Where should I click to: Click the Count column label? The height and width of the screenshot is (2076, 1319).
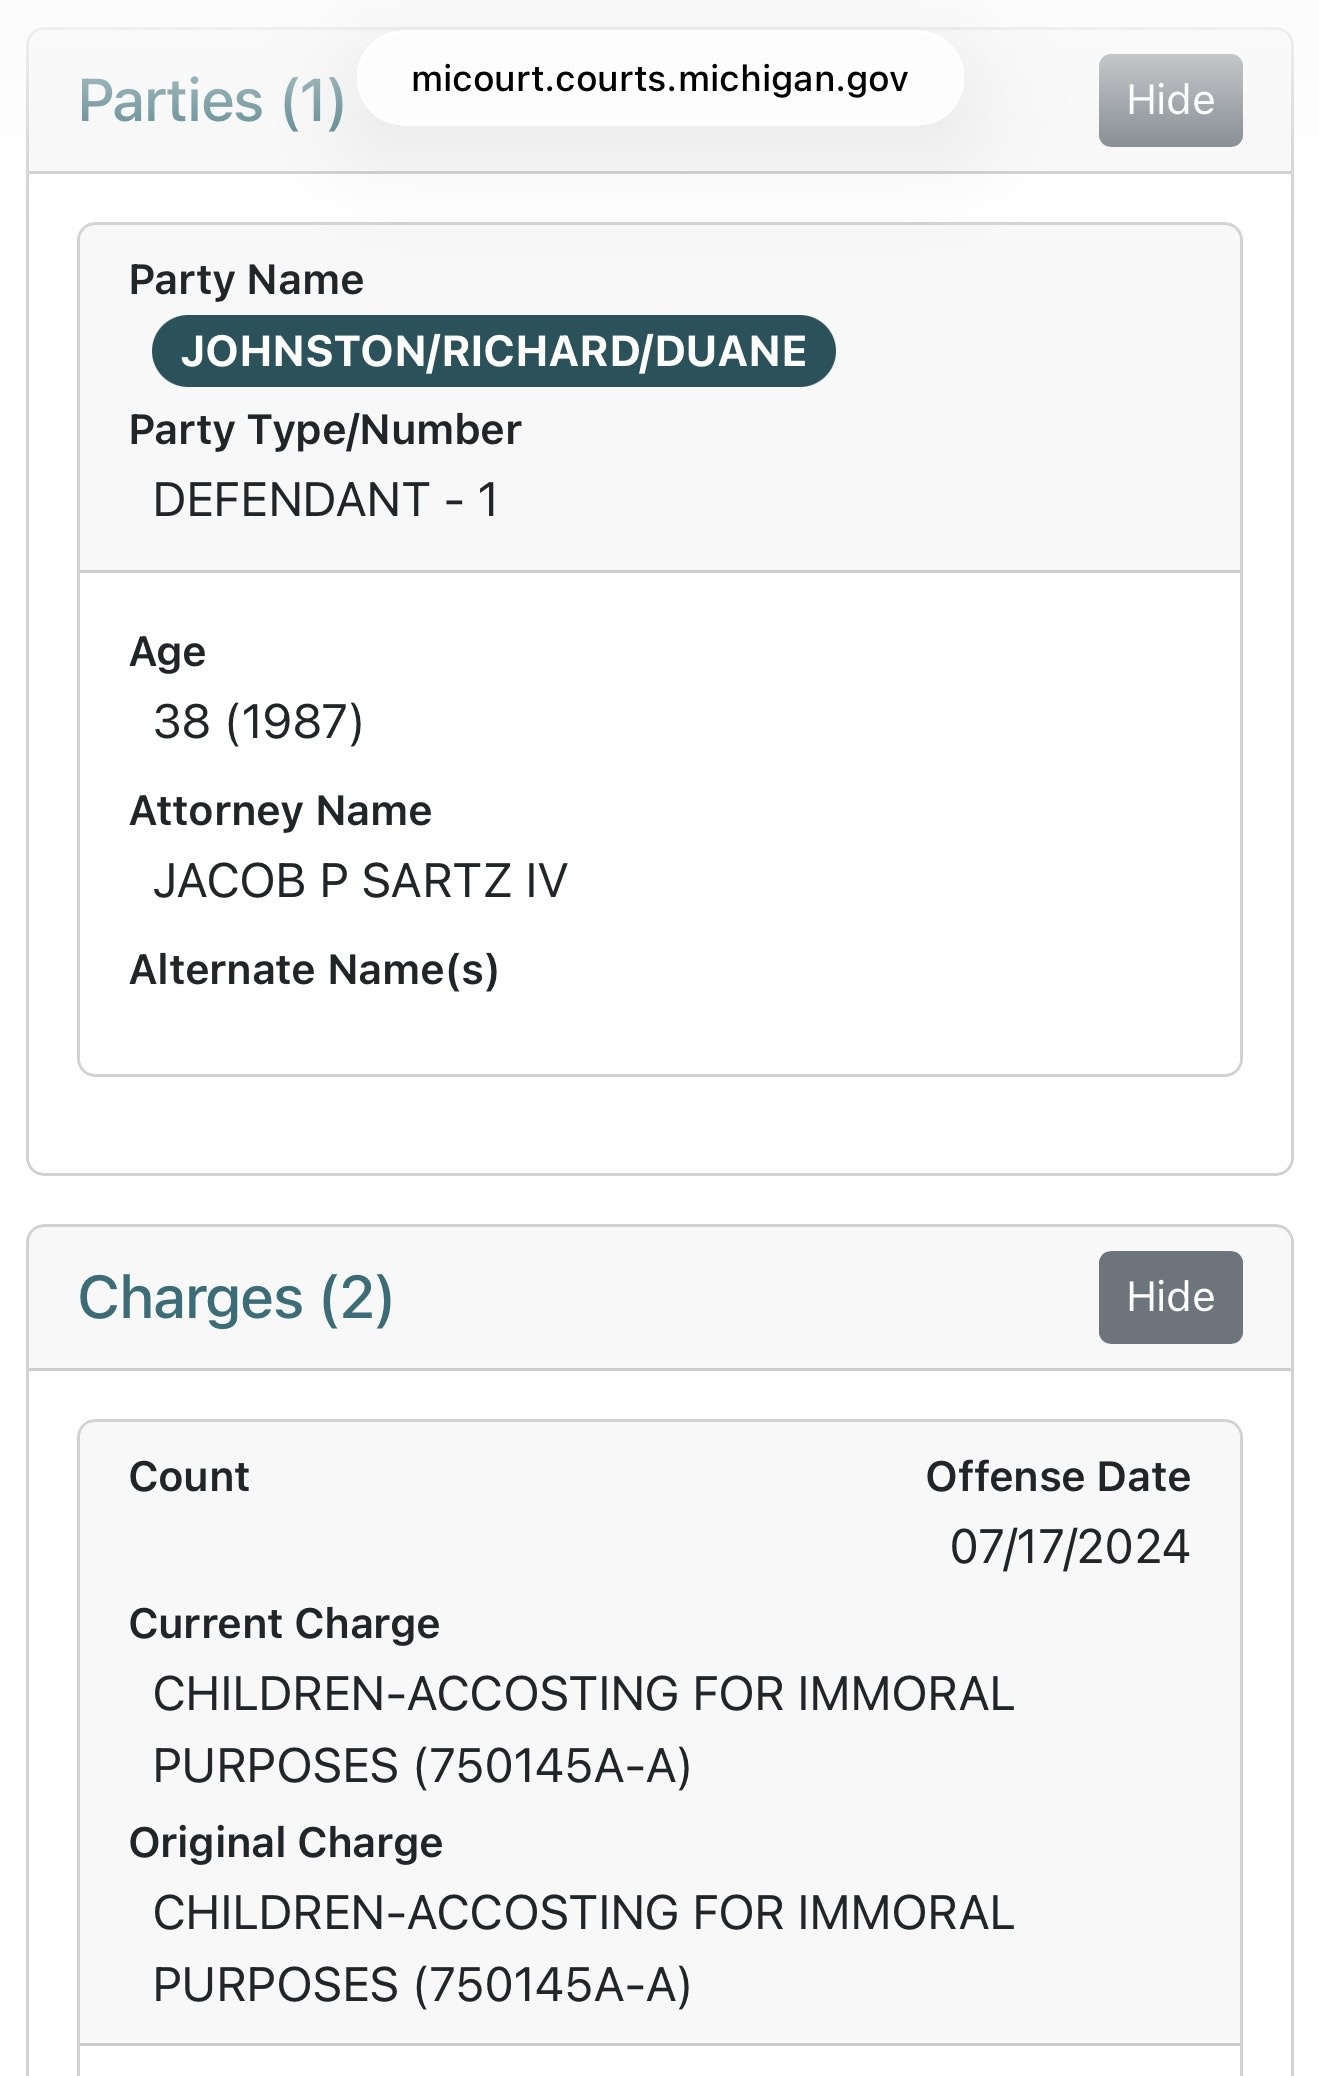[189, 1477]
